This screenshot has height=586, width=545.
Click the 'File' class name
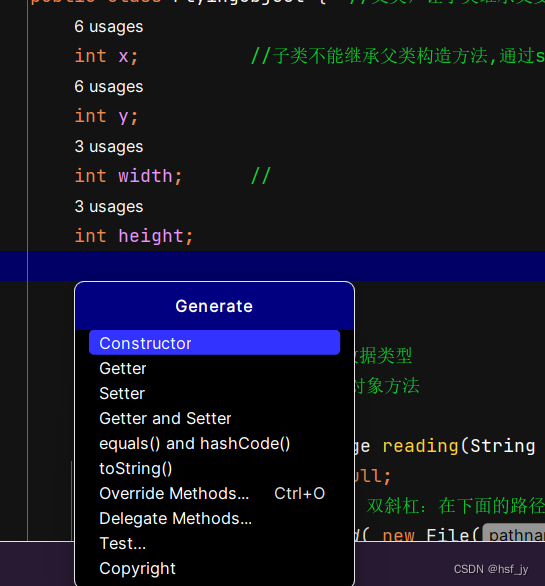click(x=448, y=534)
